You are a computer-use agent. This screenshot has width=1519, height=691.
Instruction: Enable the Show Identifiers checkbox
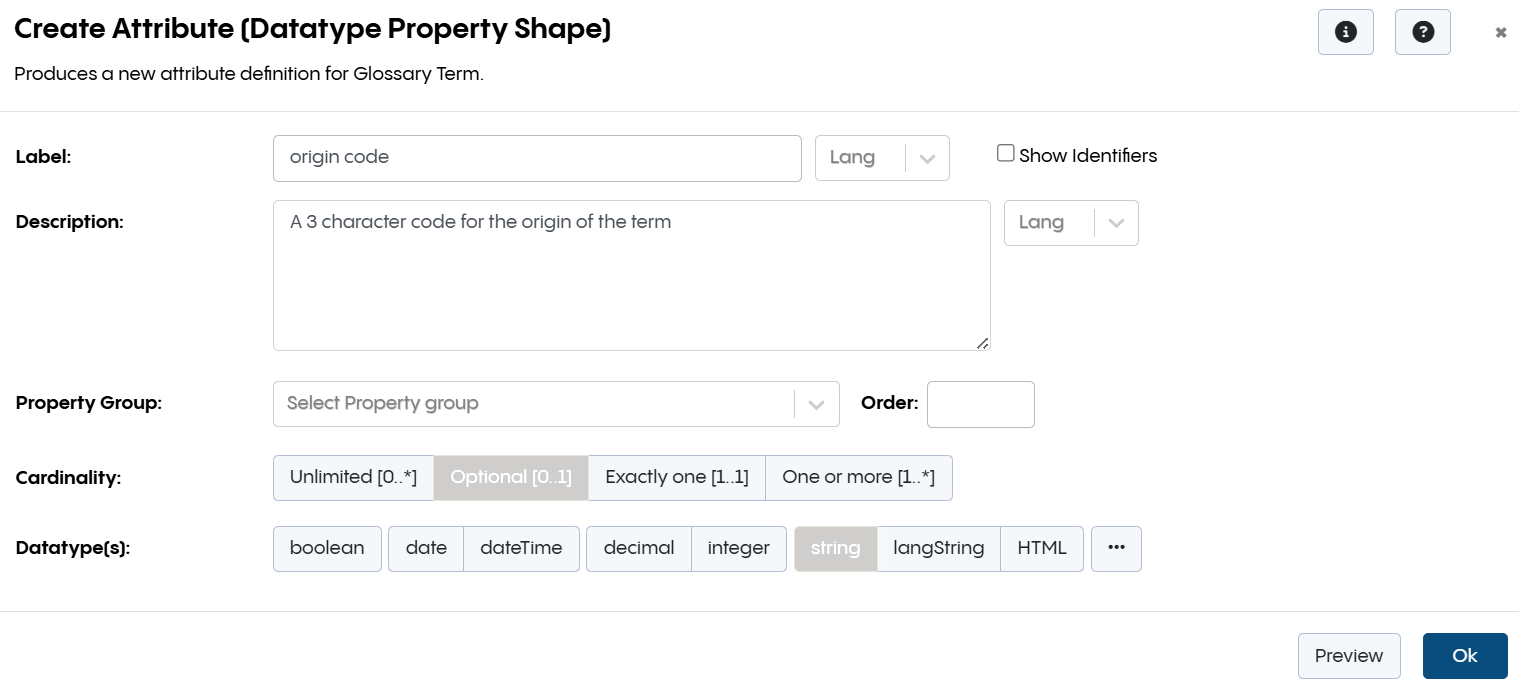[x=1005, y=152]
